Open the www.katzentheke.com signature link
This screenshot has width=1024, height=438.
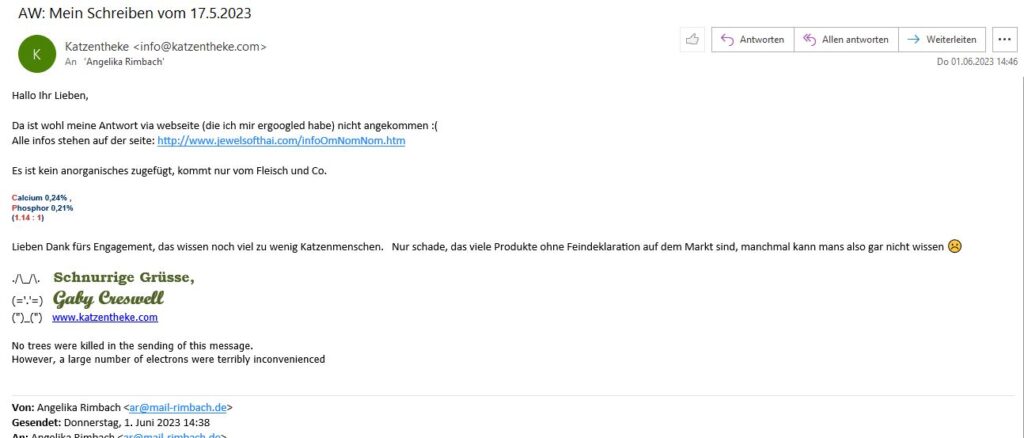104,317
